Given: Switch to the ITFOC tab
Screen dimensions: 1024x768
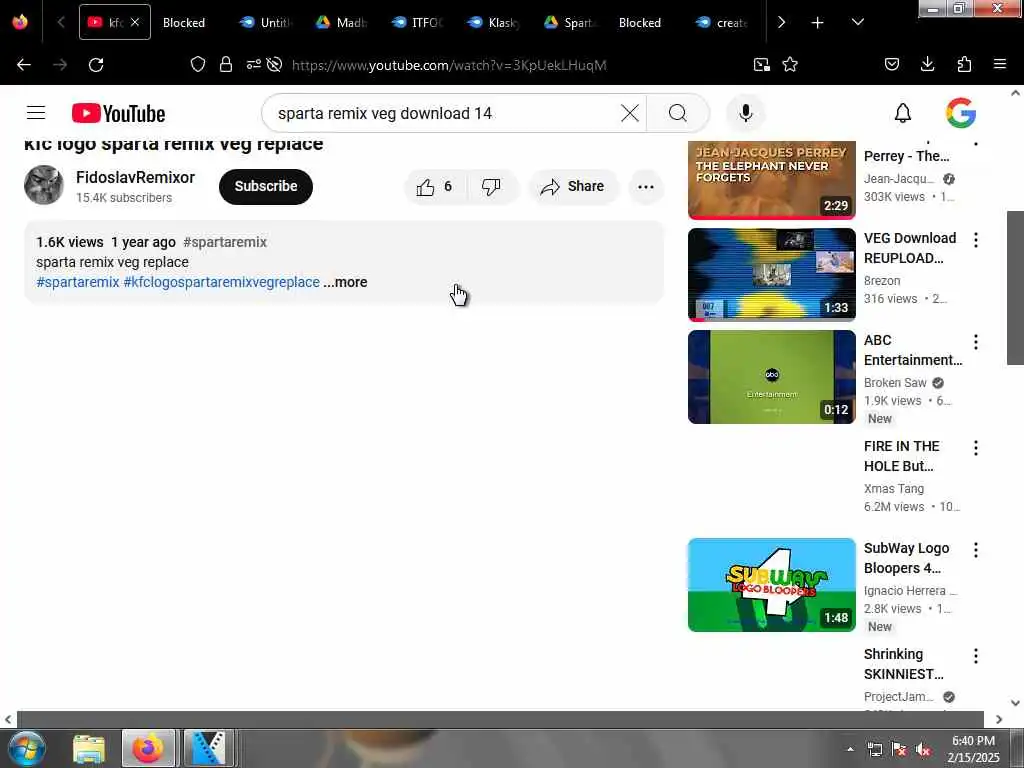Looking at the screenshot, I should 417,23.
